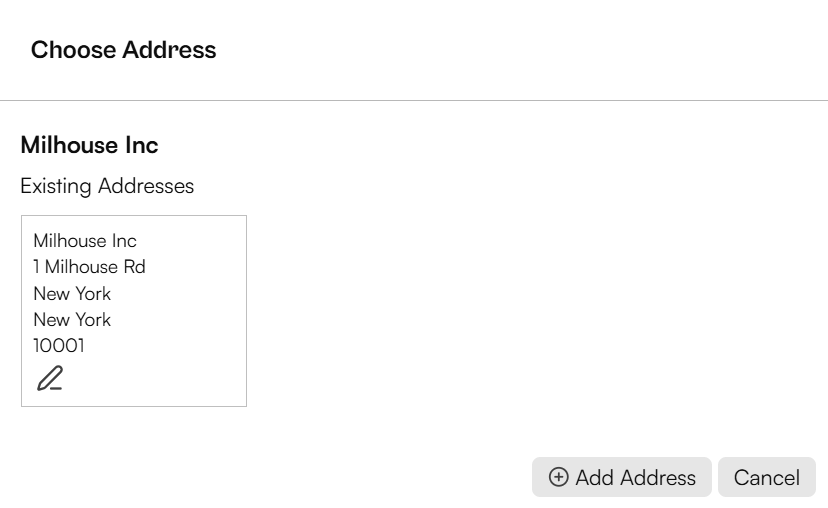Cancel the Choose Address dialog

coord(767,477)
